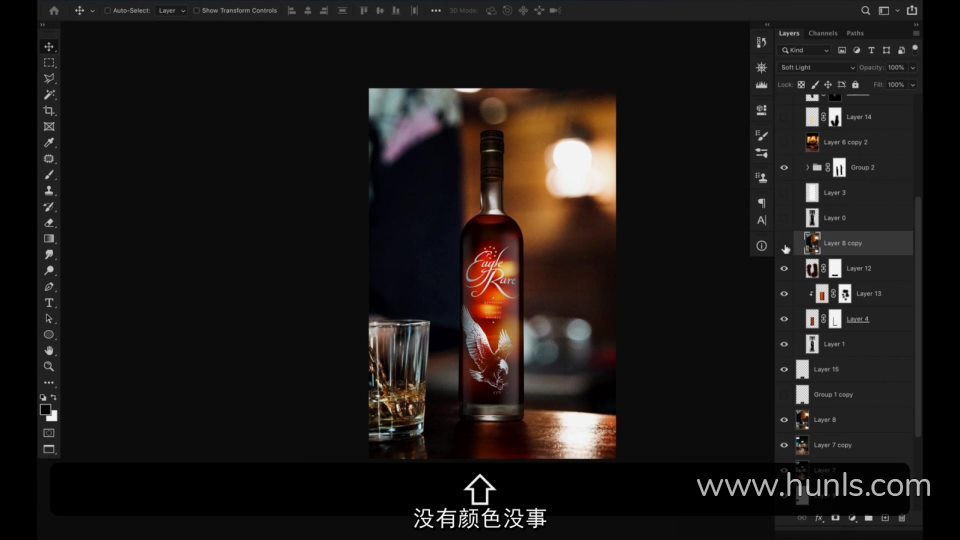Show the Layer 14 visibility box
Image resolution: width=960 pixels, height=540 pixels.
pyautogui.click(x=784, y=117)
